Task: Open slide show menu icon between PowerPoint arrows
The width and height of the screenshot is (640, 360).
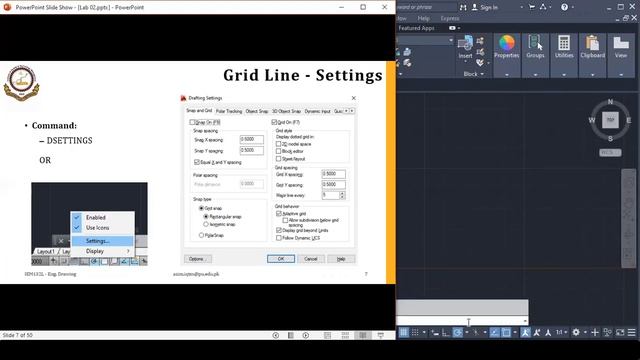Action: 291,335
